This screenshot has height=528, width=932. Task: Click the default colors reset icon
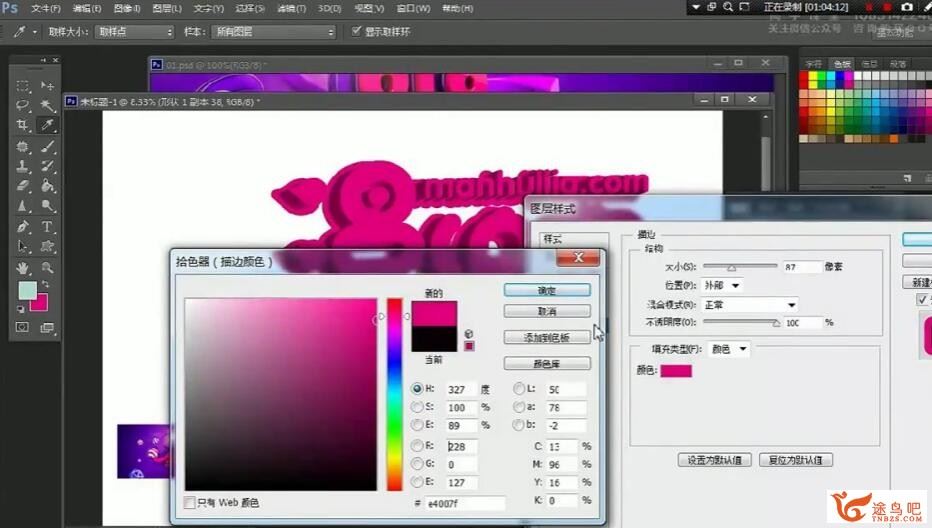point(20,309)
